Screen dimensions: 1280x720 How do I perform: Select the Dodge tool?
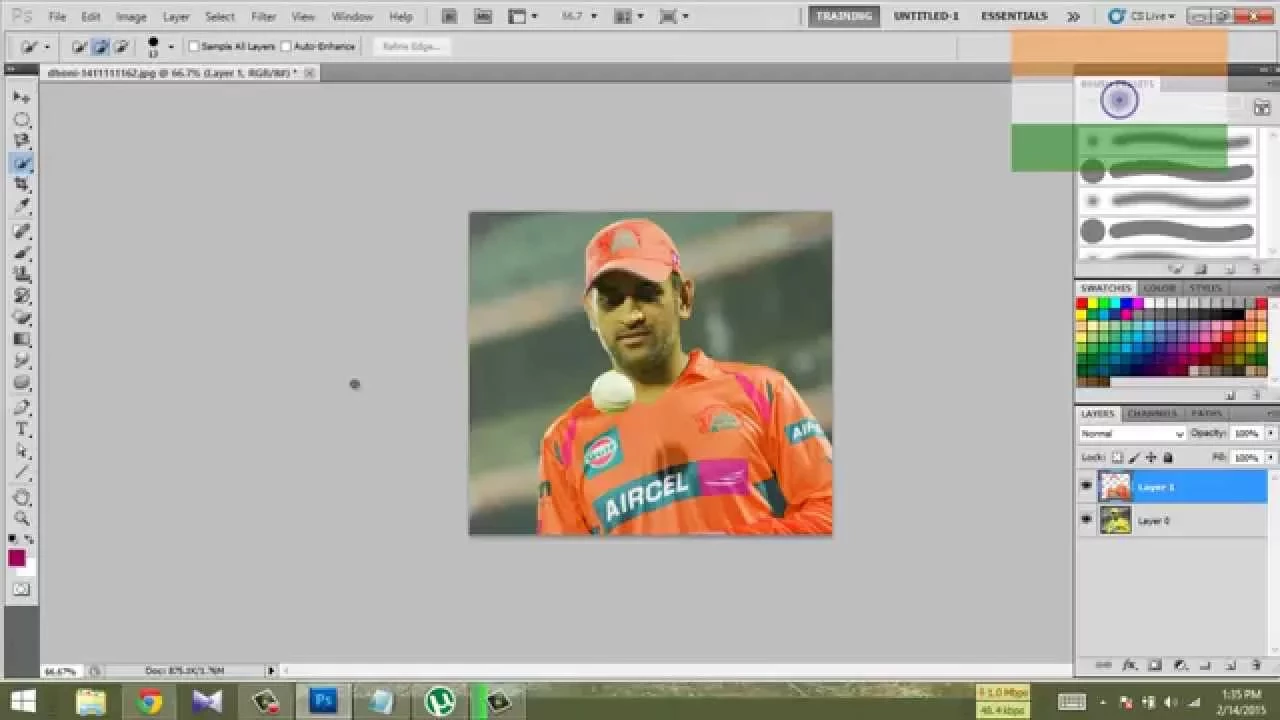click(x=21, y=383)
